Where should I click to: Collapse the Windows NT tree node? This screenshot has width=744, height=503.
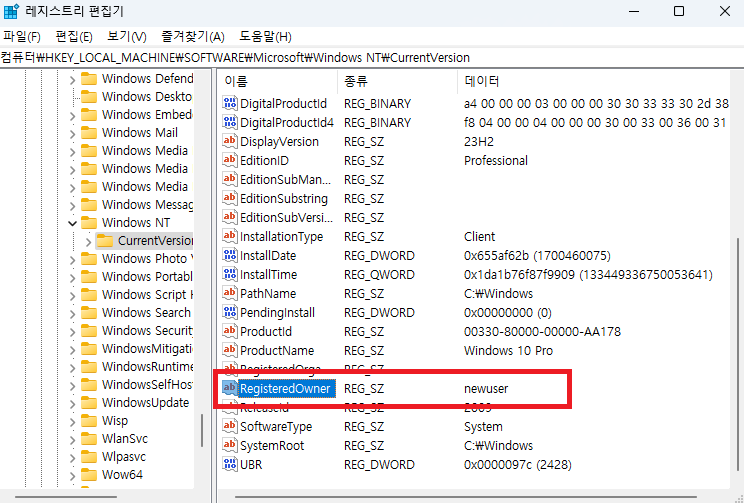[x=72, y=223]
